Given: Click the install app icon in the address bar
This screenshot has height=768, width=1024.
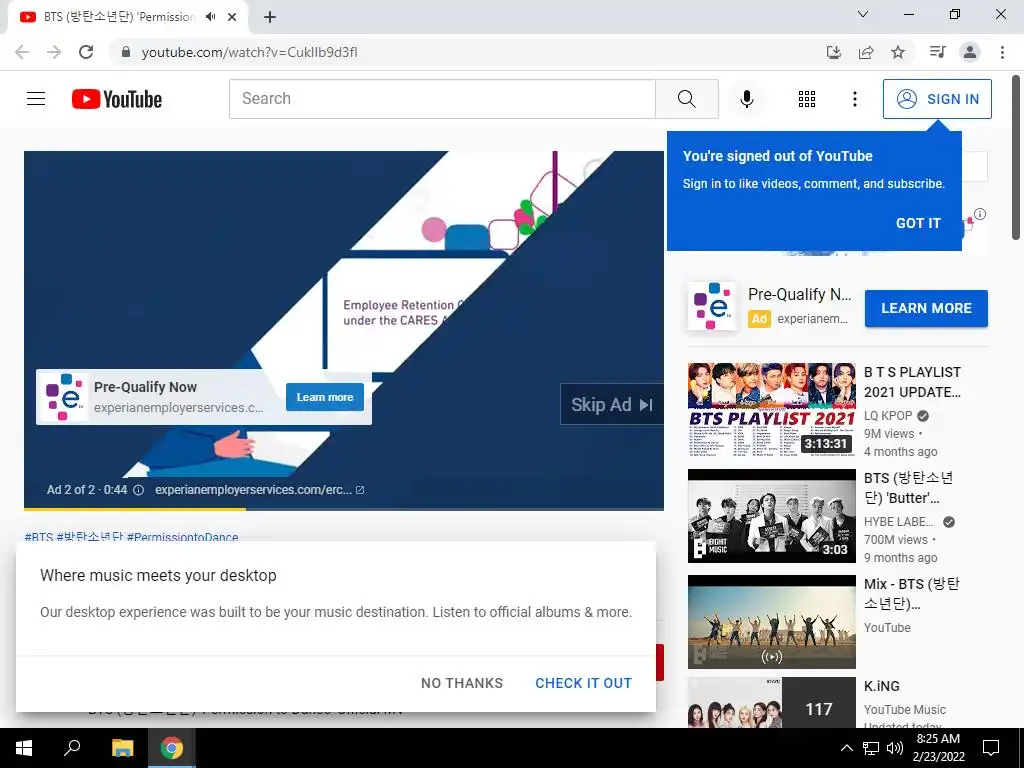Looking at the screenshot, I should (x=834, y=52).
